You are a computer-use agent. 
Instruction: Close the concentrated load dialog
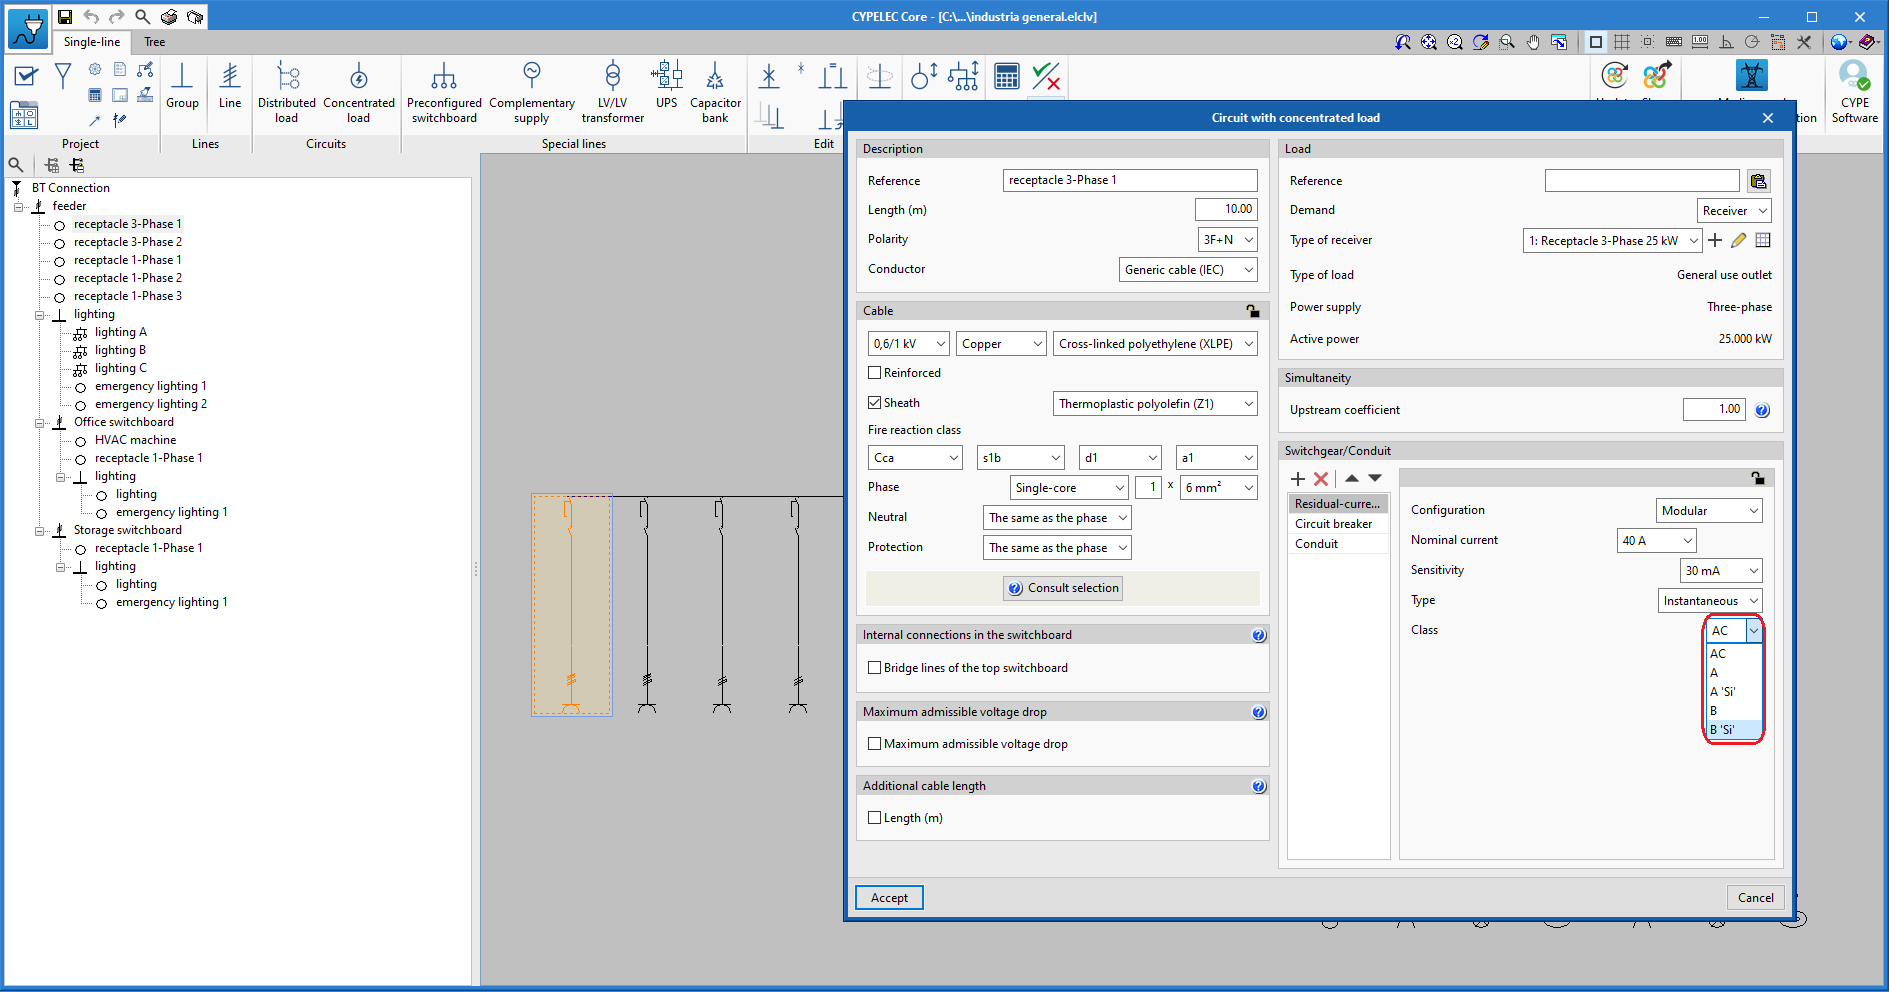coord(1767,118)
